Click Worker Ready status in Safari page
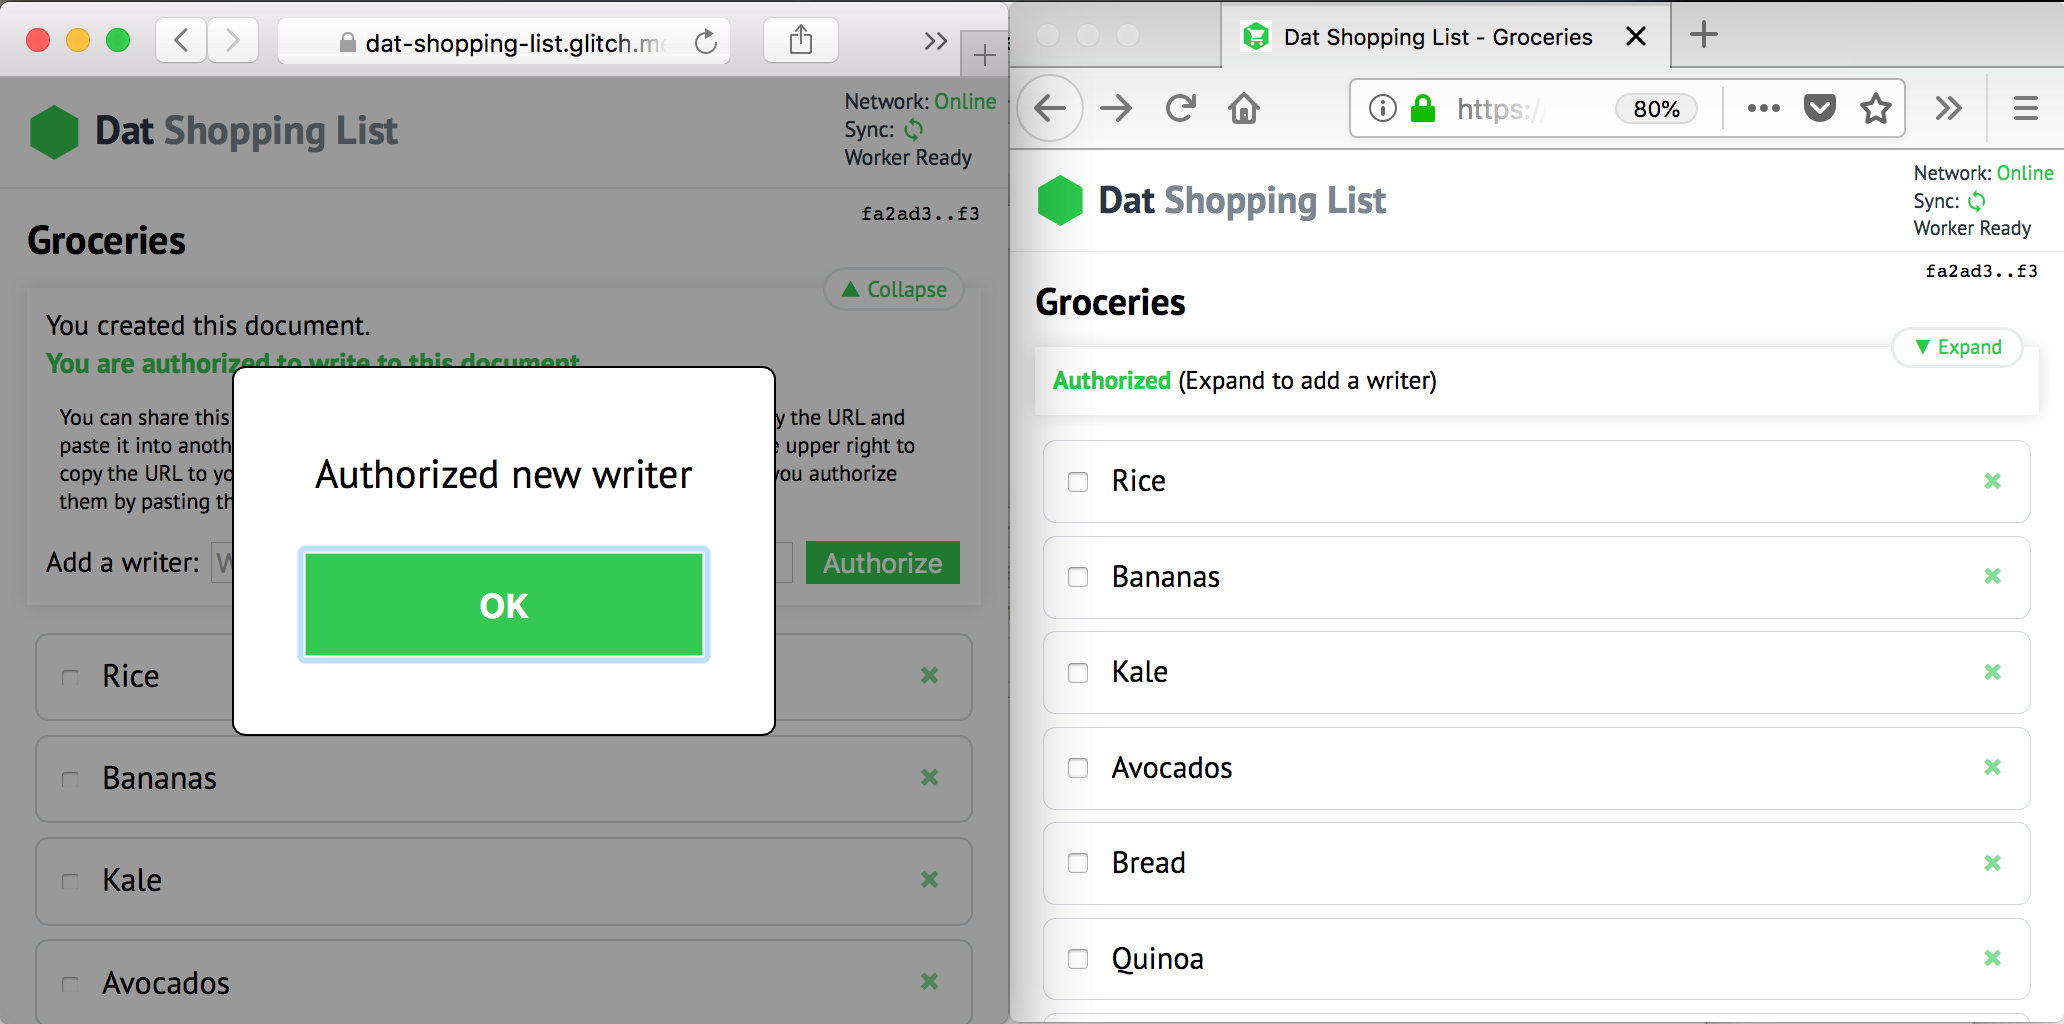Viewport: 2064px width, 1024px height. point(908,158)
